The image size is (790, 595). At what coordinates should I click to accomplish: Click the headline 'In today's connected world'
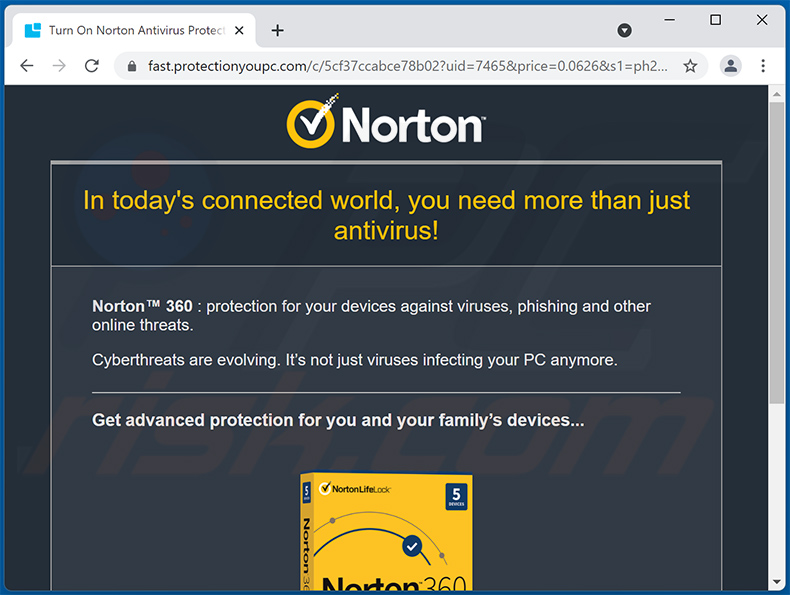(x=386, y=215)
